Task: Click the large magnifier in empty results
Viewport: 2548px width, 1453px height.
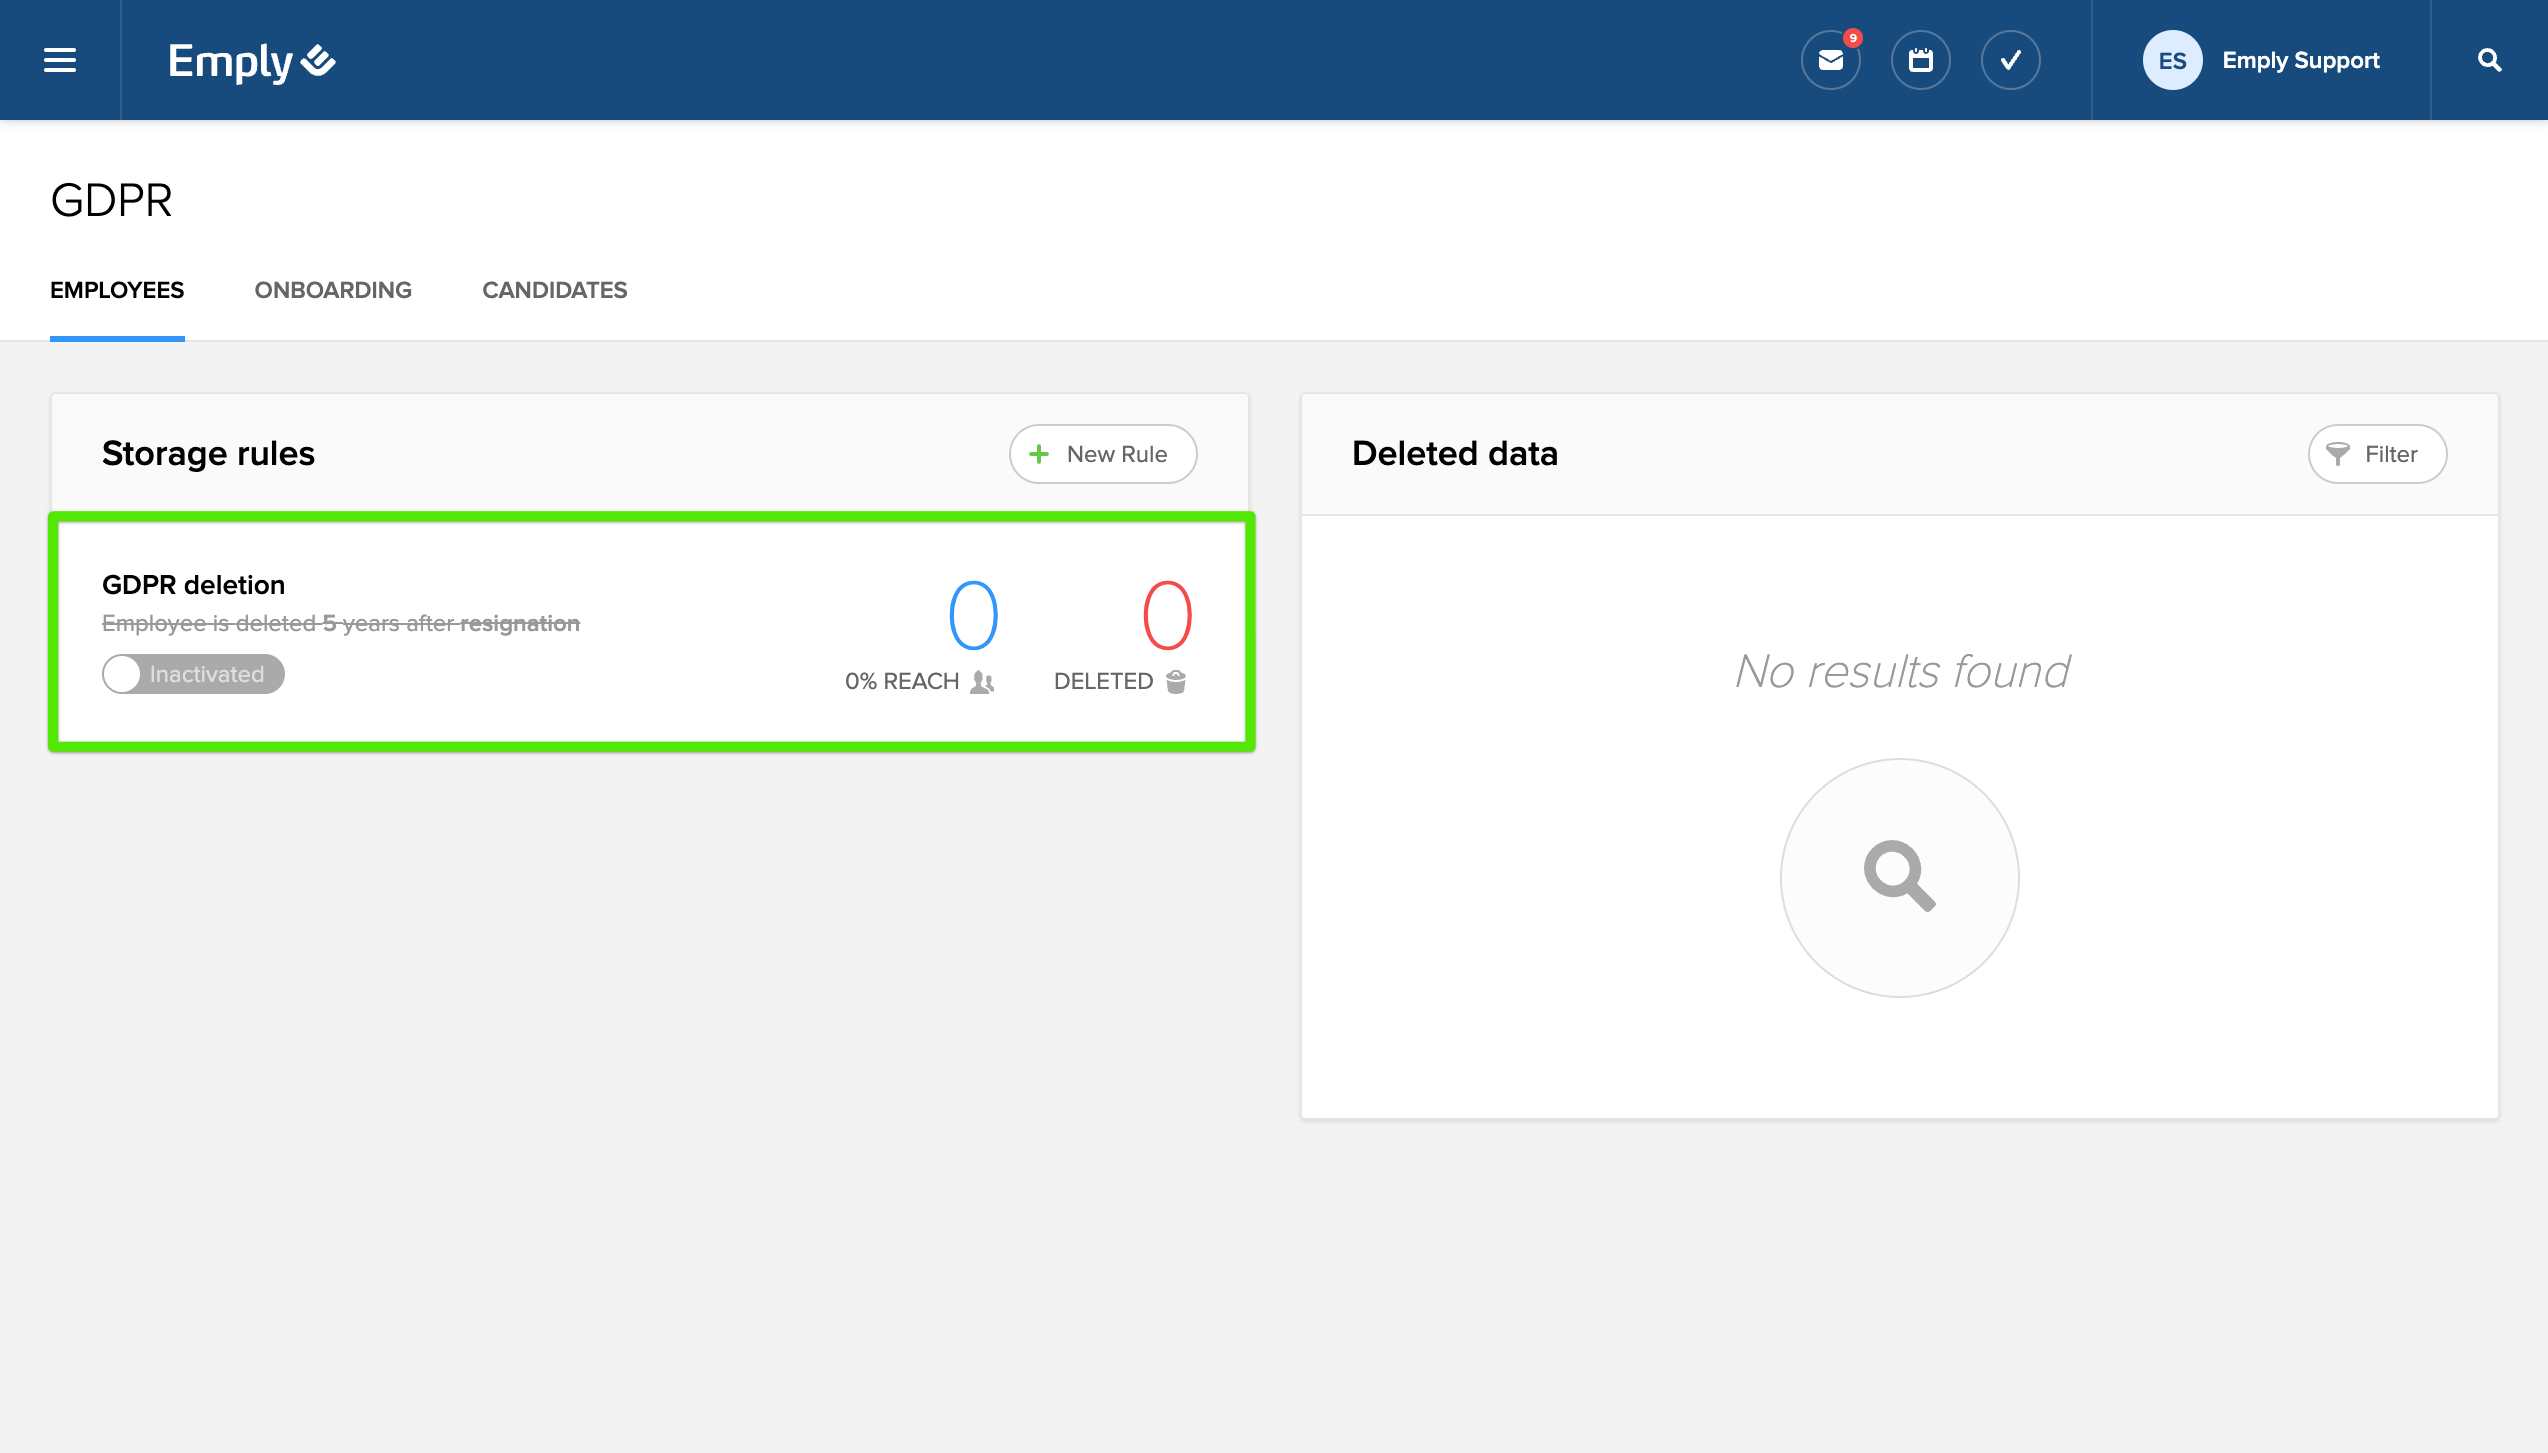Action: click(x=1899, y=877)
